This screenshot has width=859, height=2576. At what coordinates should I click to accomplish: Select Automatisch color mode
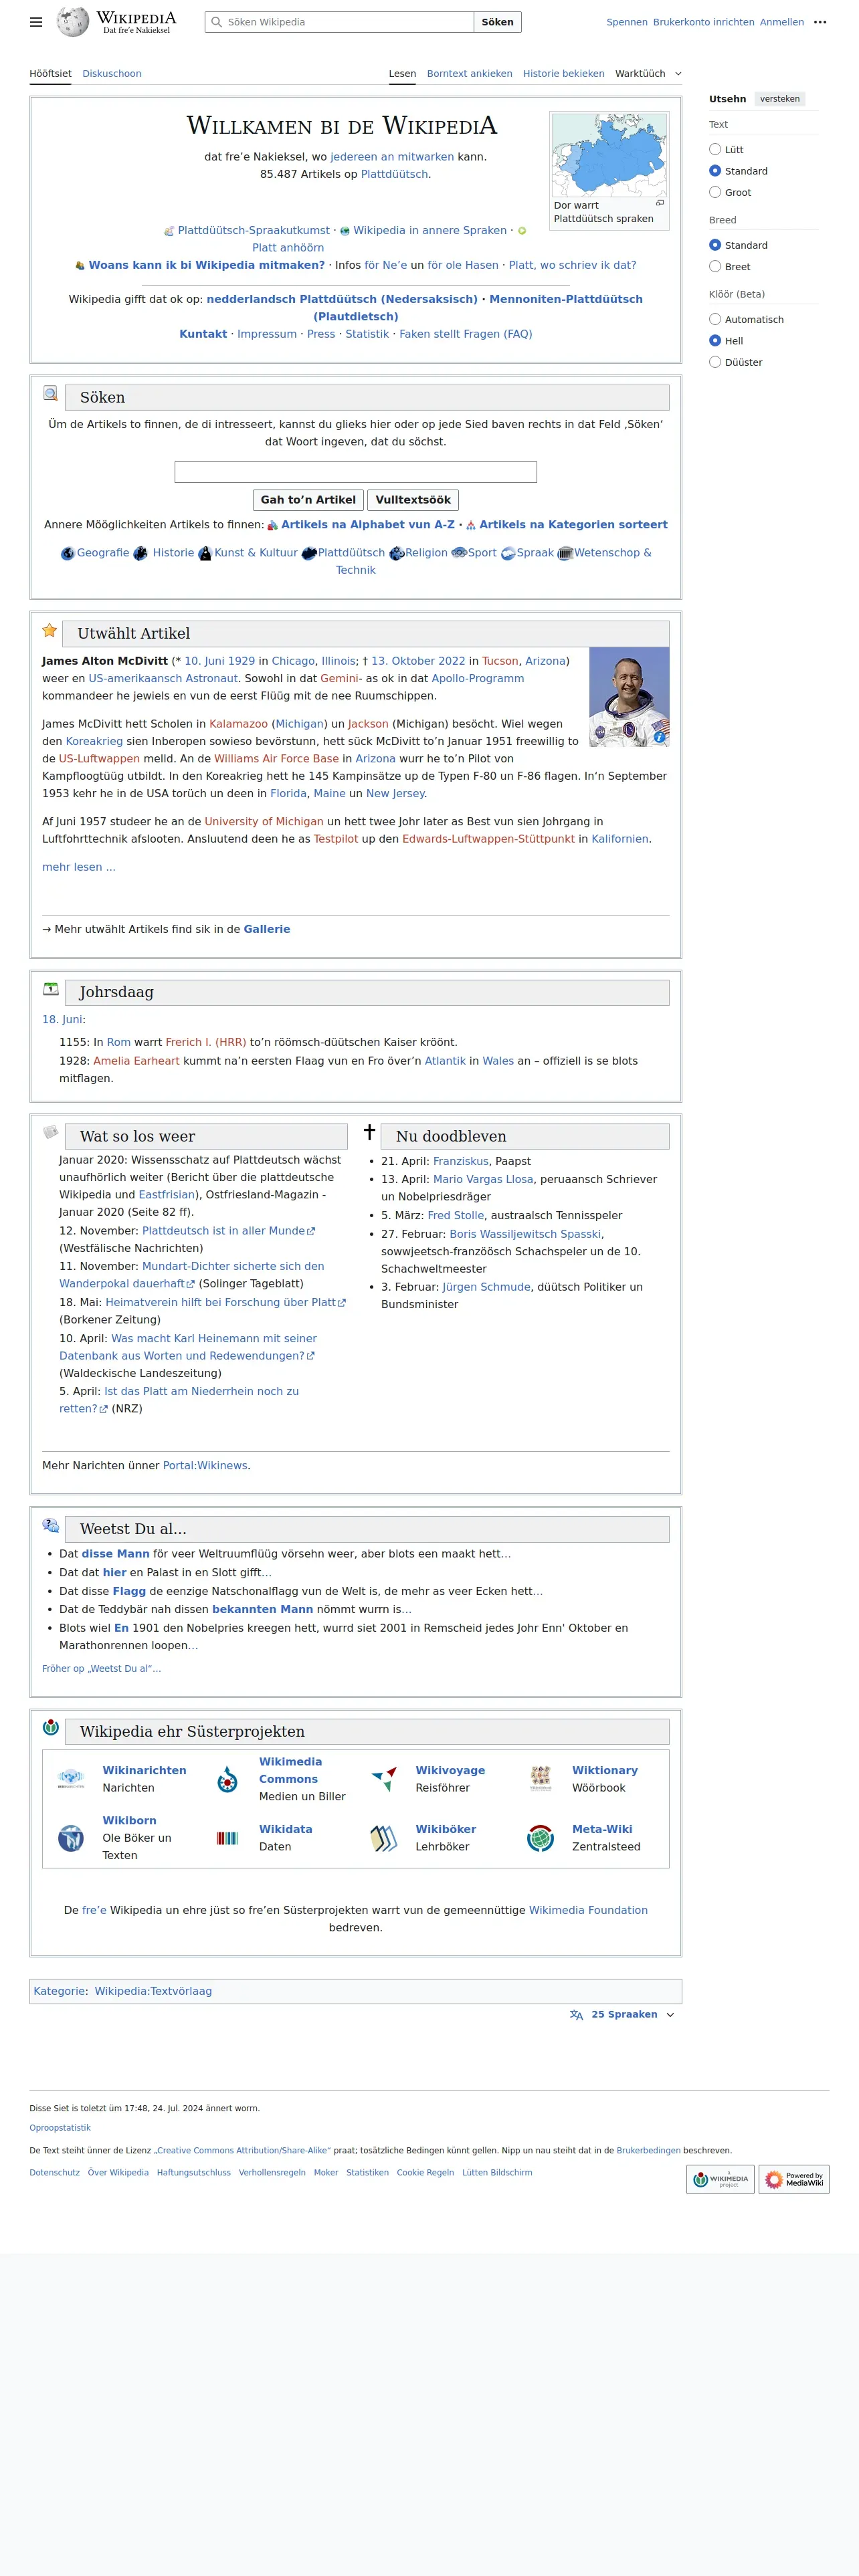click(x=715, y=319)
